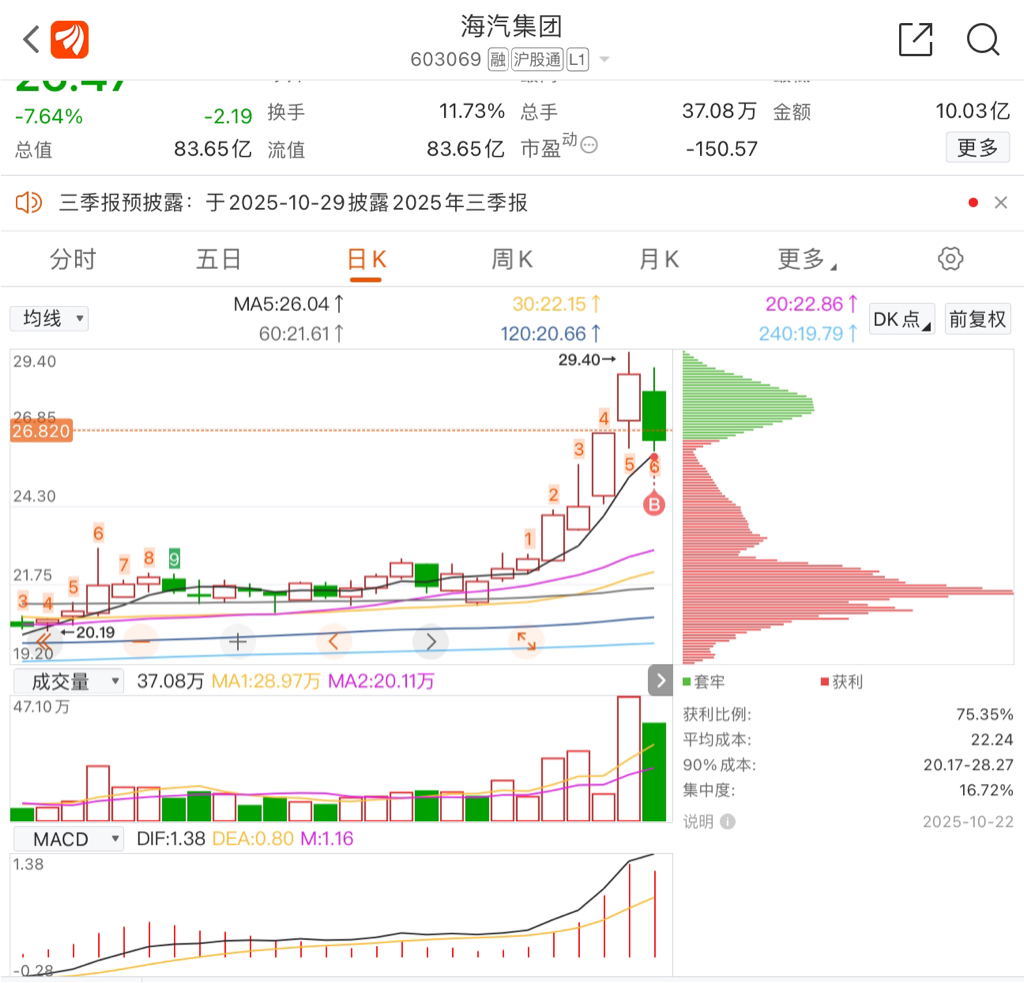Jump to earliest data with double-left arrows
The height and width of the screenshot is (983, 1024).
44,642
